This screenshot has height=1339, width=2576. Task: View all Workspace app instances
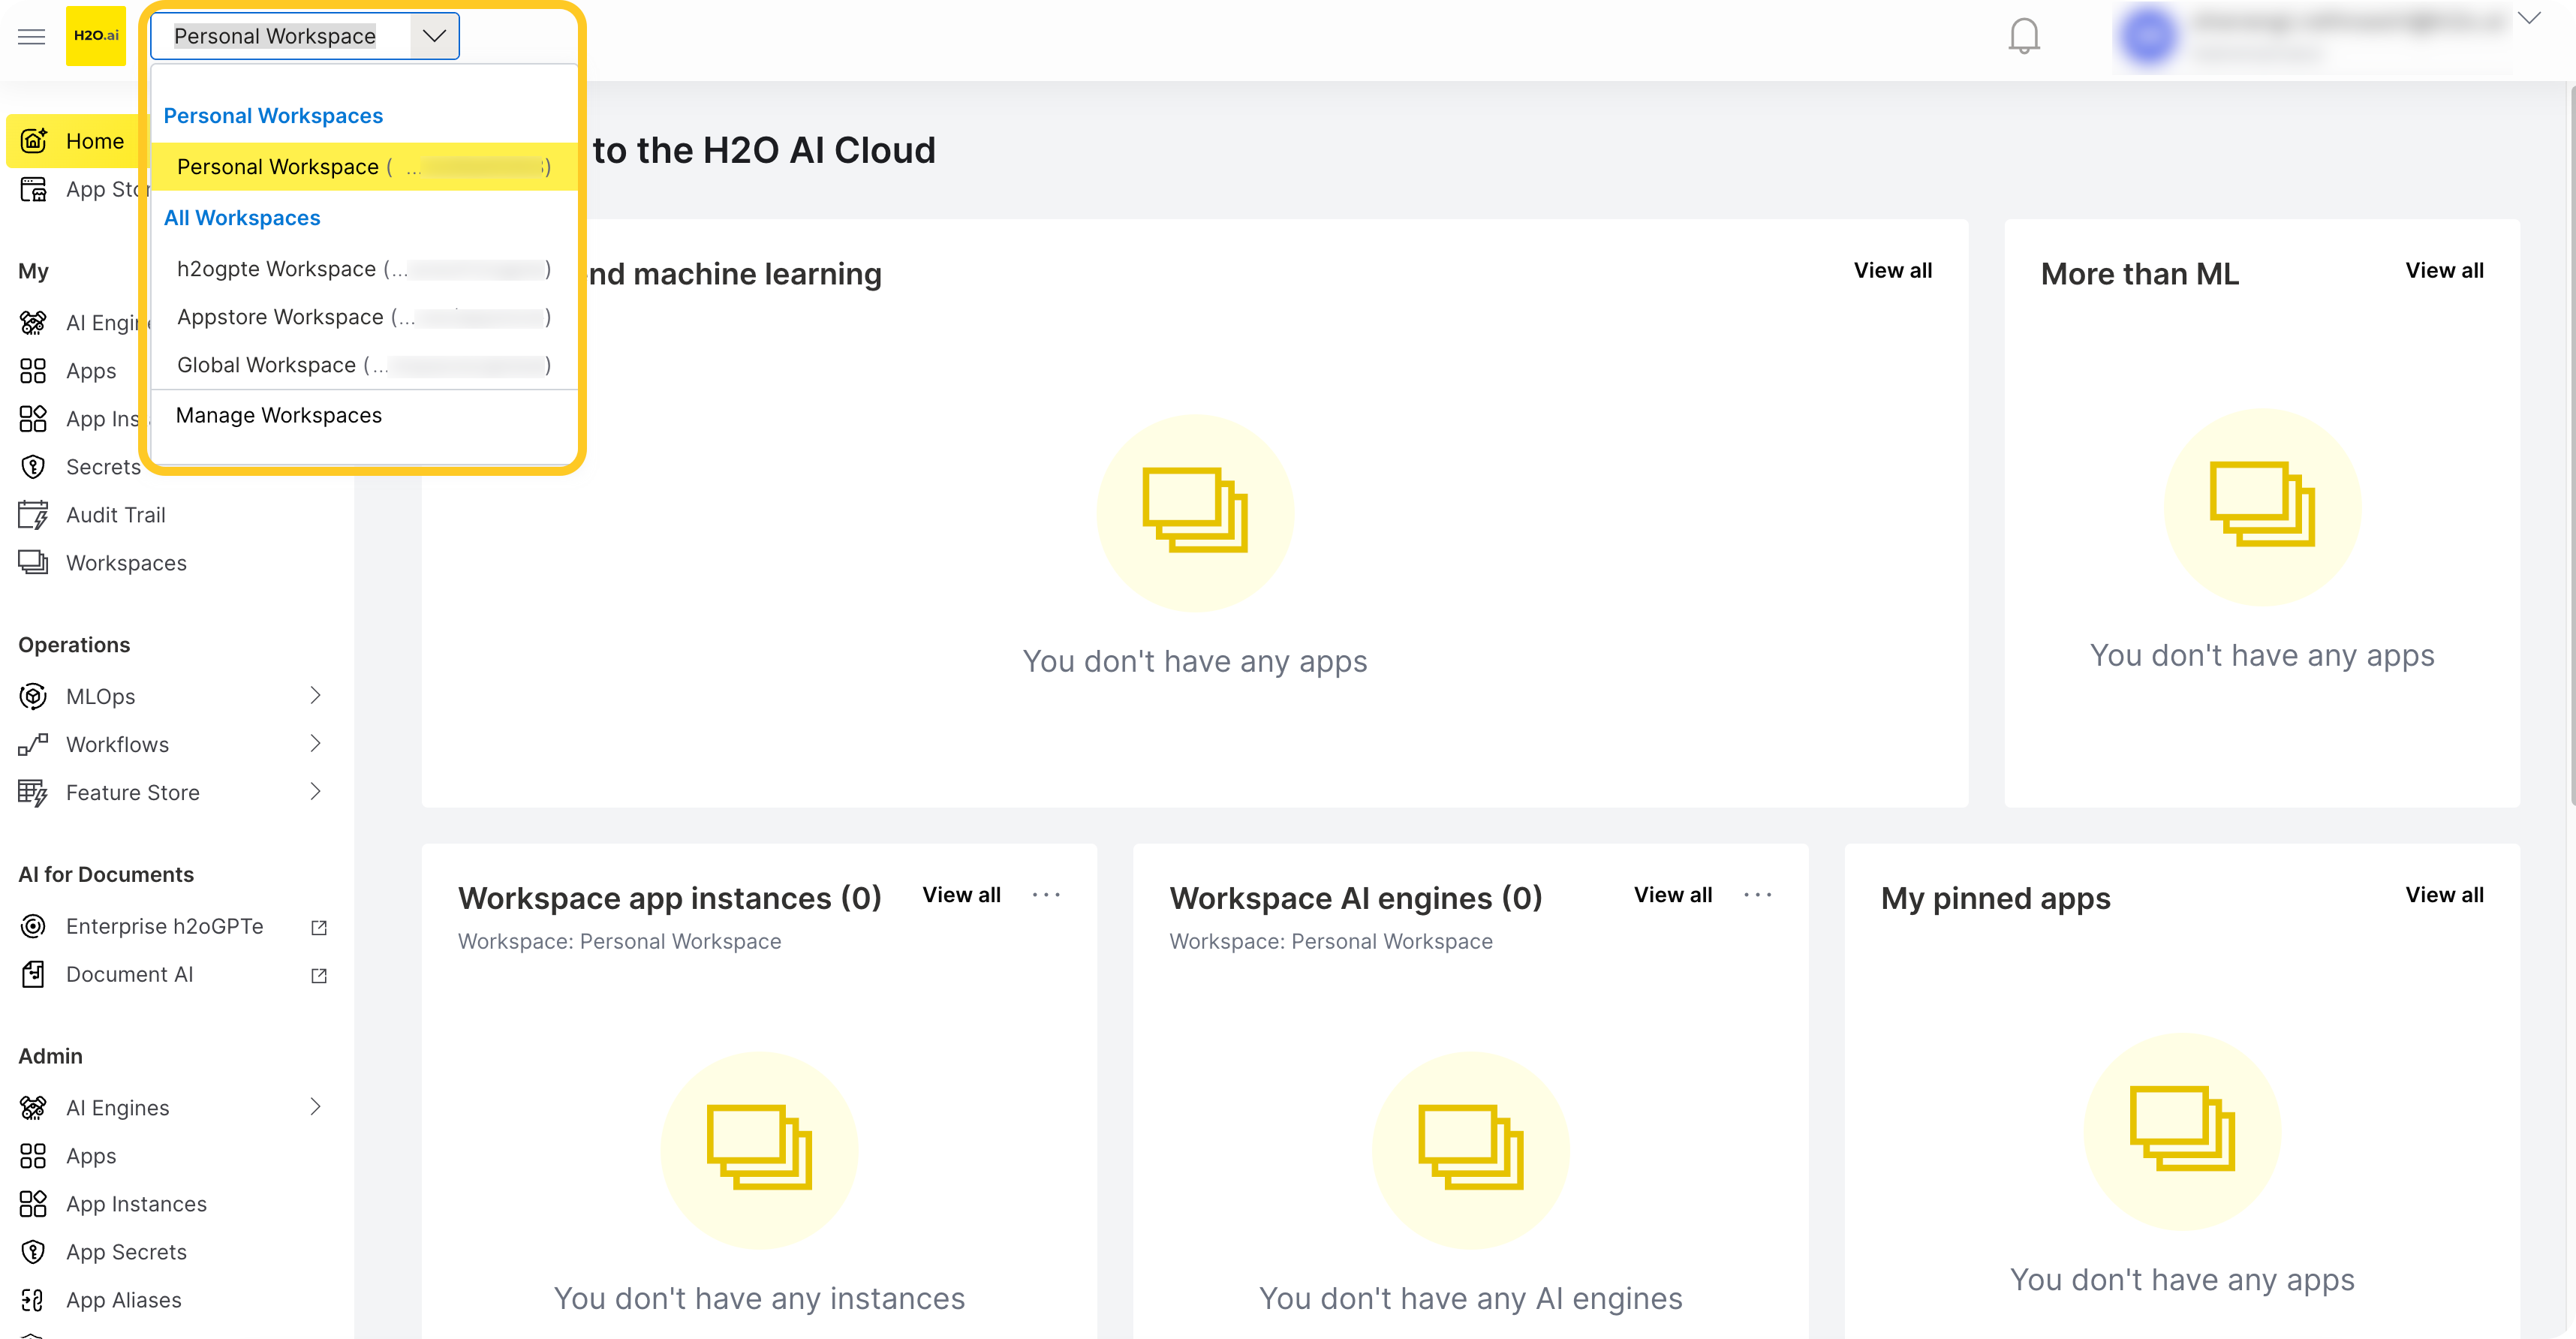[x=961, y=895]
